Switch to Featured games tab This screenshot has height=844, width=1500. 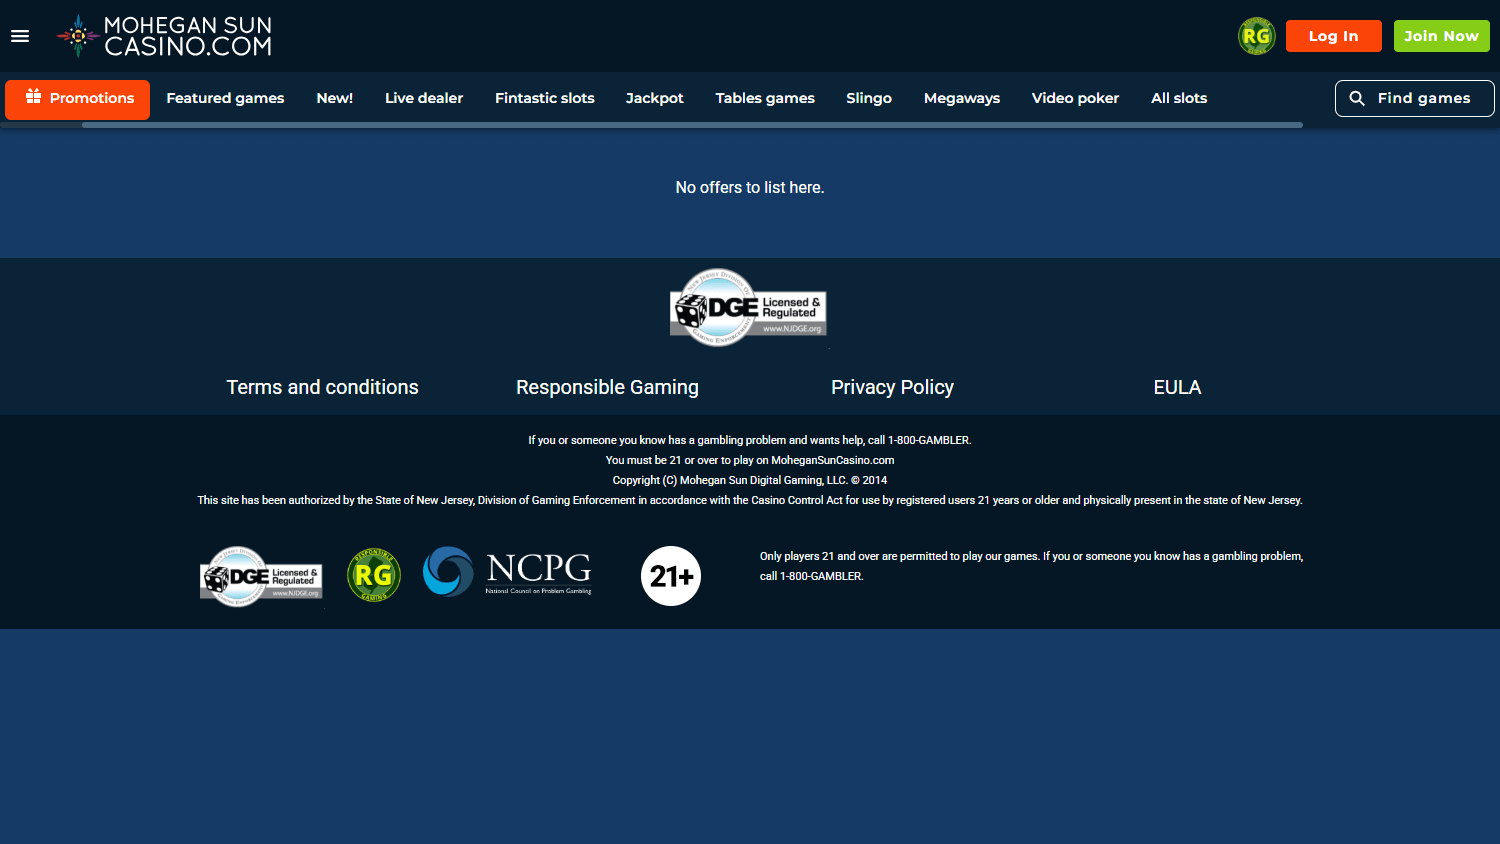(x=225, y=99)
